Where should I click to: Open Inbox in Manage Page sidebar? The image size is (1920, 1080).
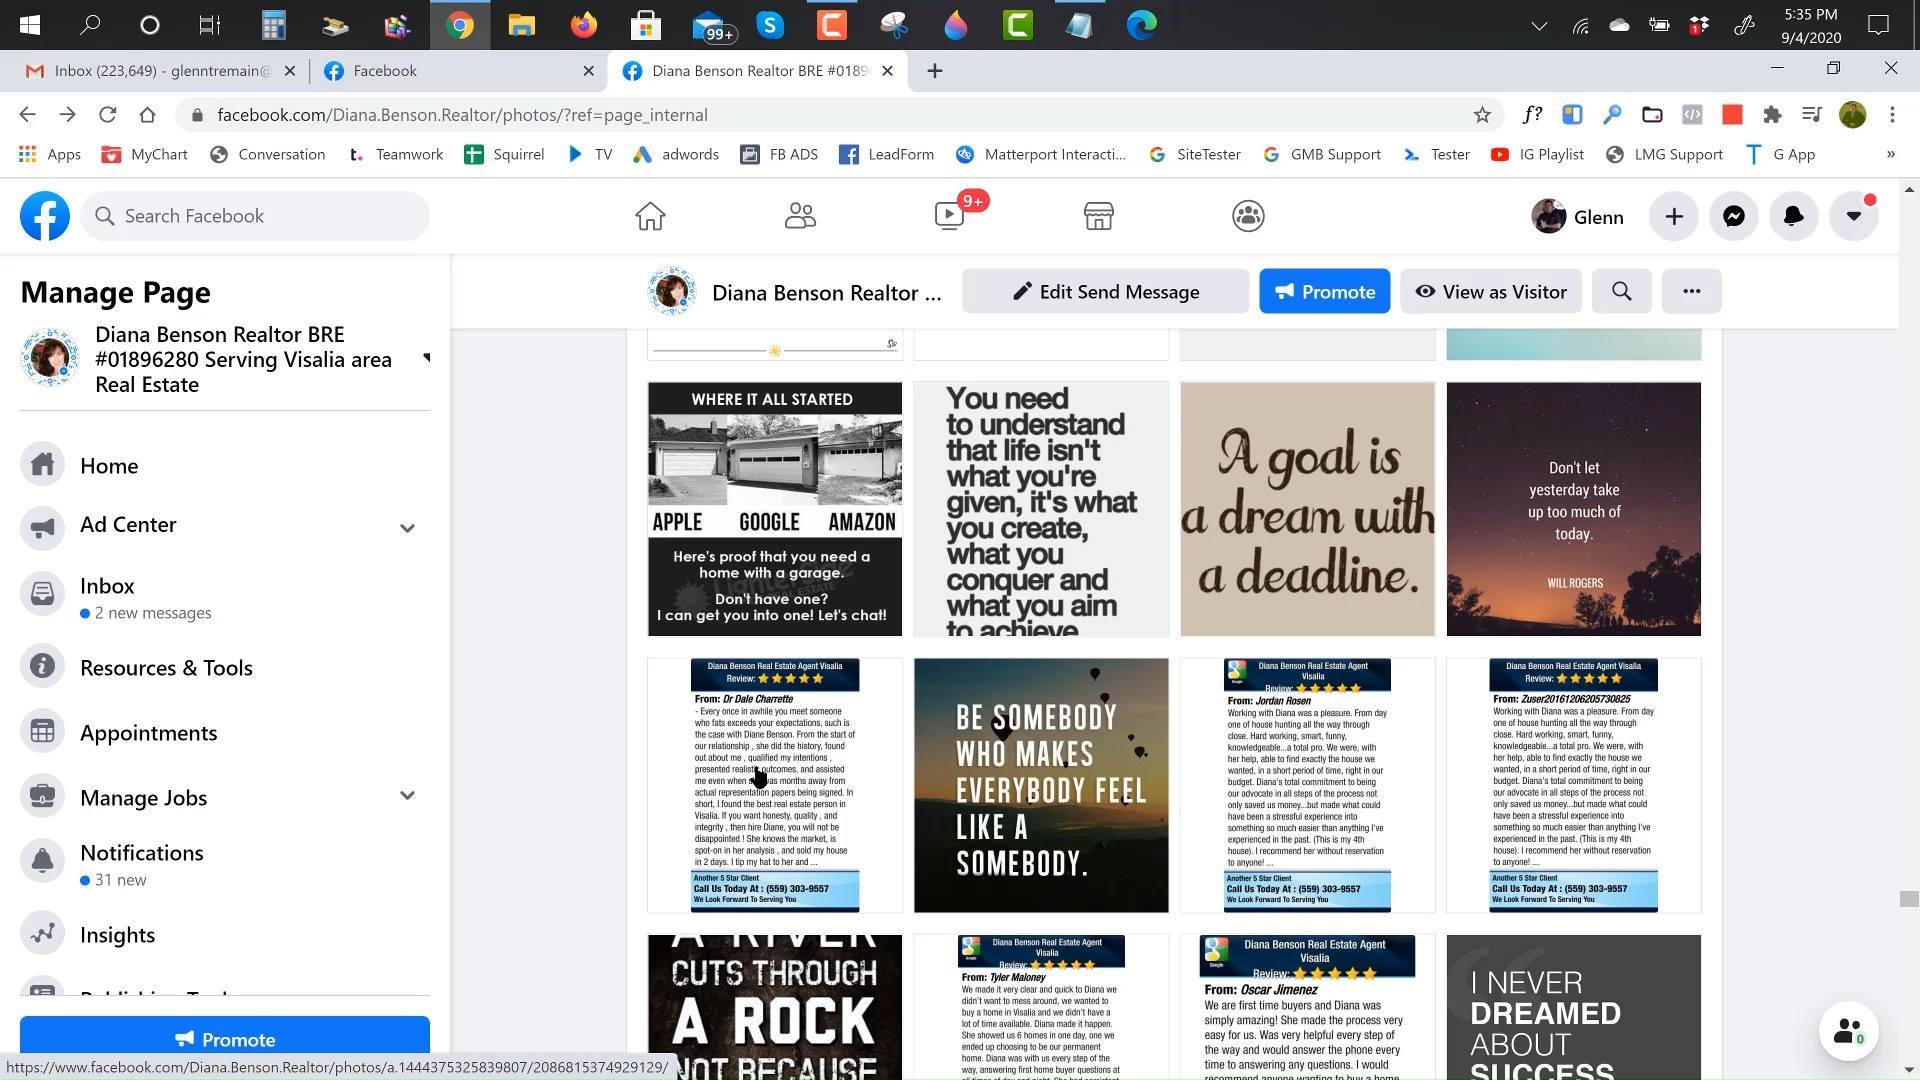pyautogui.click(x=225, y=597)
